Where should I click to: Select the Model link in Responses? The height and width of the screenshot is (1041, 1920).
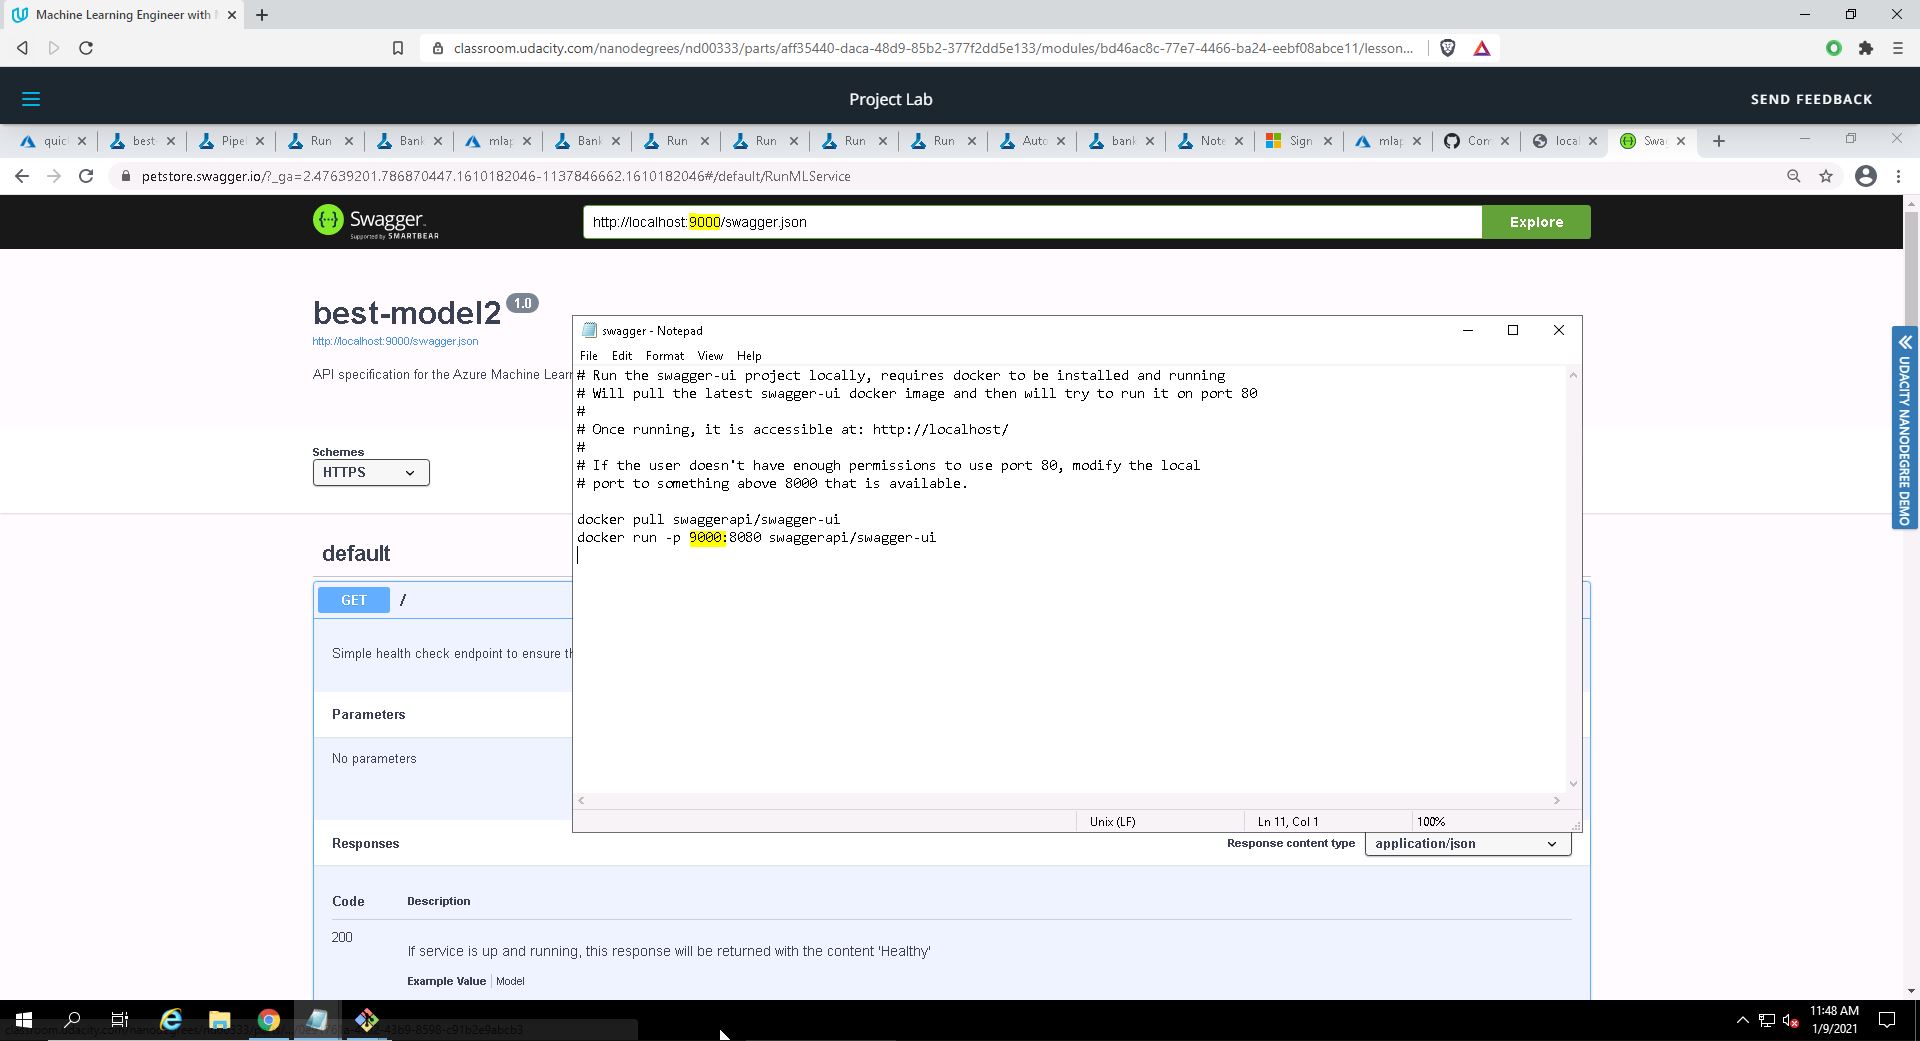click(x=510, y=981)
